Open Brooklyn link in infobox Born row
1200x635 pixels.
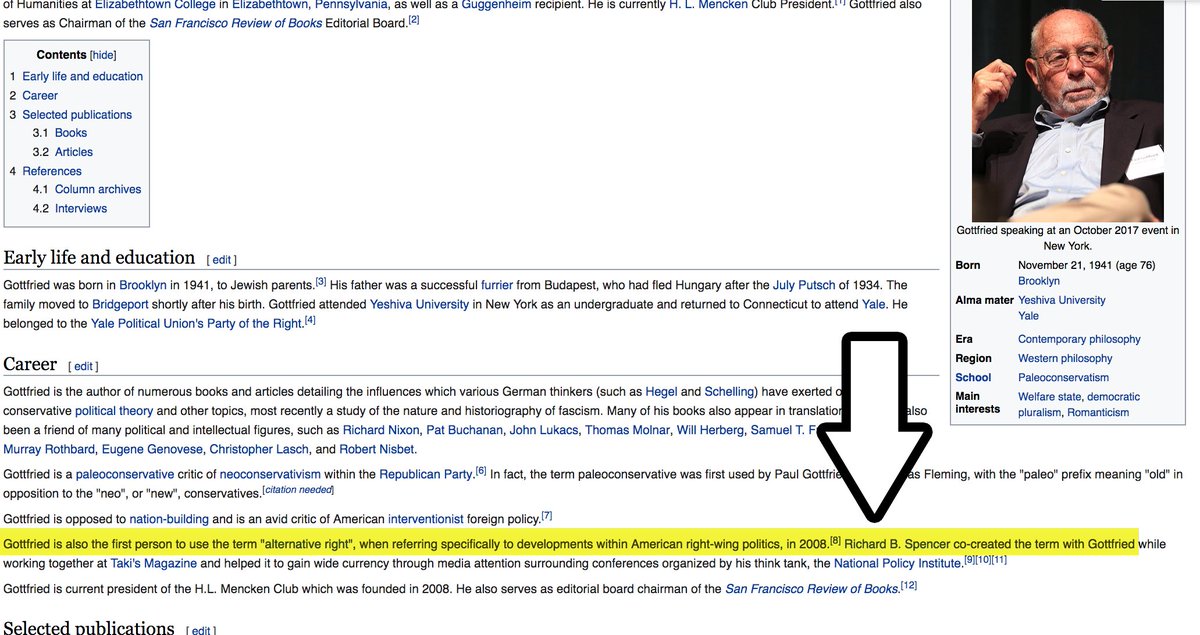click(x=1039, y=281)
